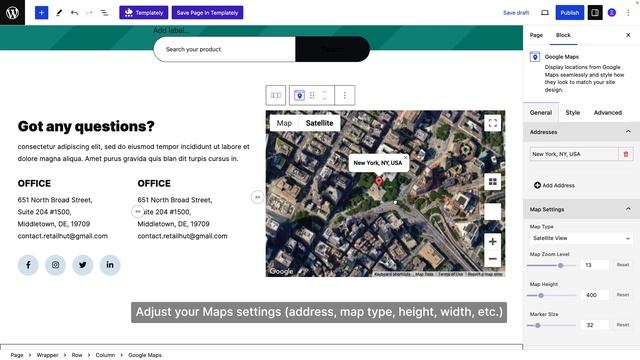Collapse the Addresses panel

(581, 132)
